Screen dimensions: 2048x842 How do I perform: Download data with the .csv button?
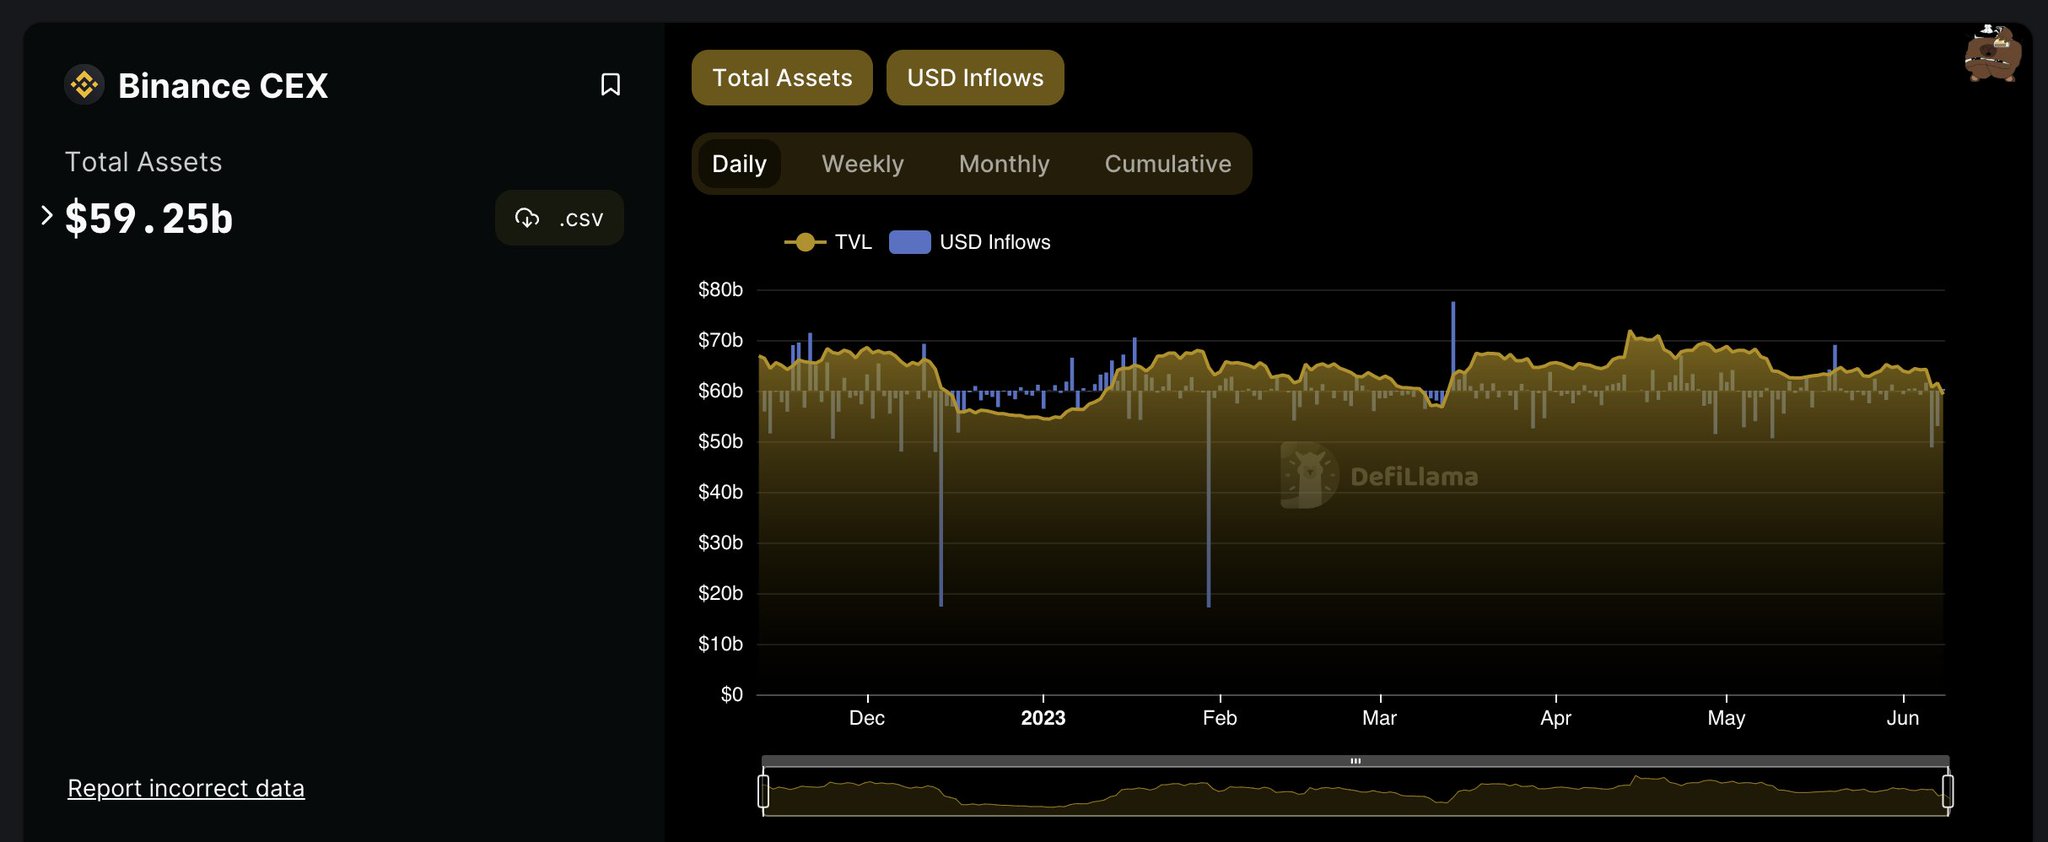coord(559,218)
